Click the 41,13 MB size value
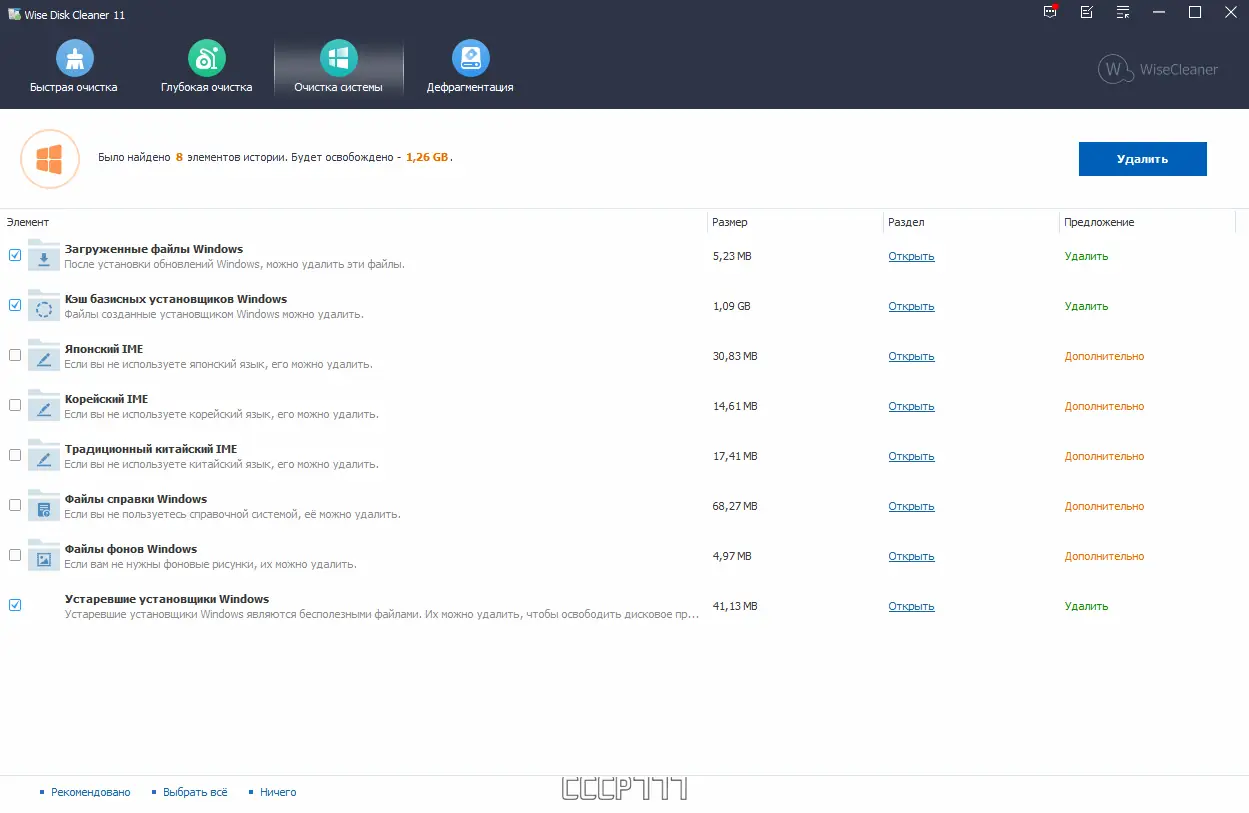The image size is (1249, 813). pos(735,606)
